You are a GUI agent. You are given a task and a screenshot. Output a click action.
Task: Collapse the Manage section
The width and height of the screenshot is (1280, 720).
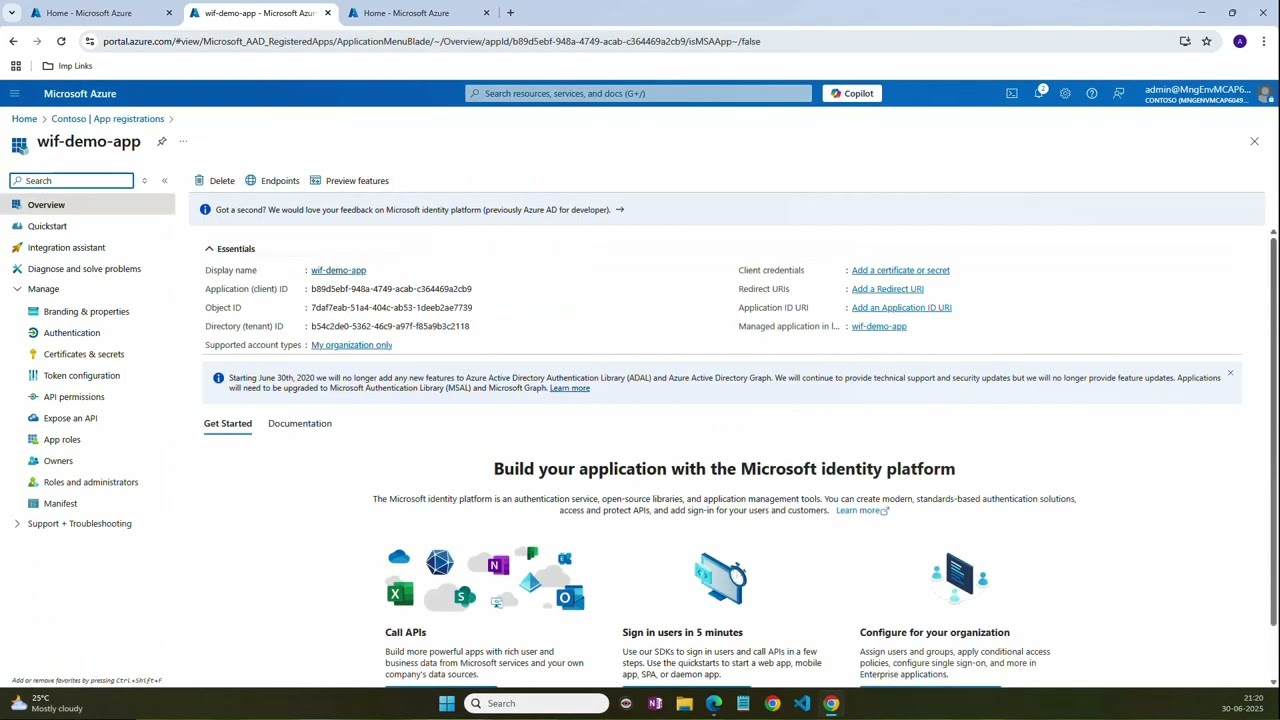(x=17, y=289)
